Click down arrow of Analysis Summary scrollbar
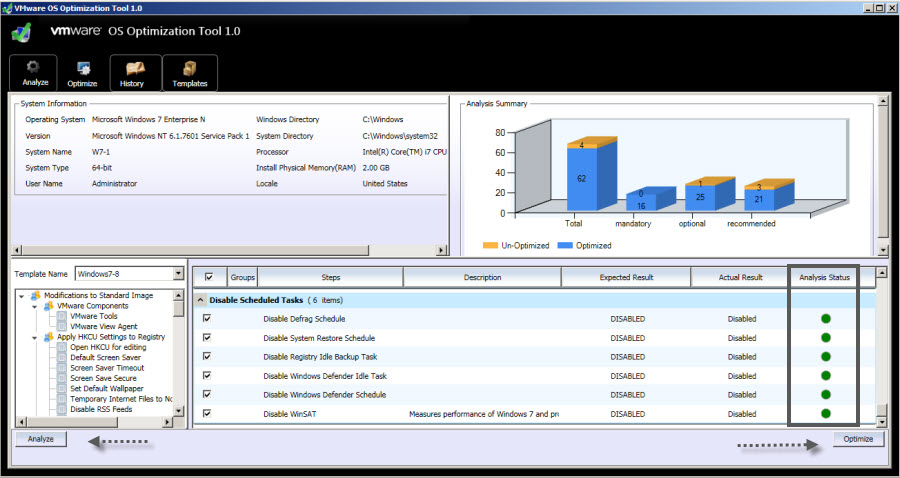 coord(883,250)
